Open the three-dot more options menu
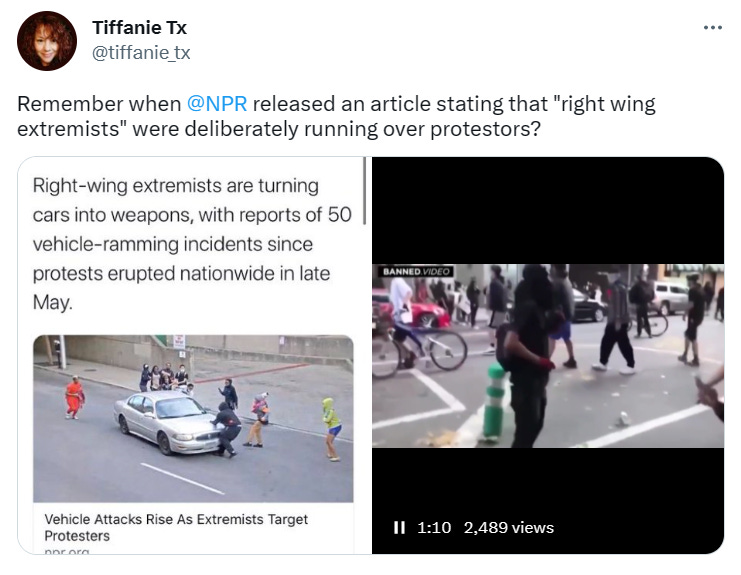The height and width of the screenshot is (575, 741). click(x=713, y=28)
